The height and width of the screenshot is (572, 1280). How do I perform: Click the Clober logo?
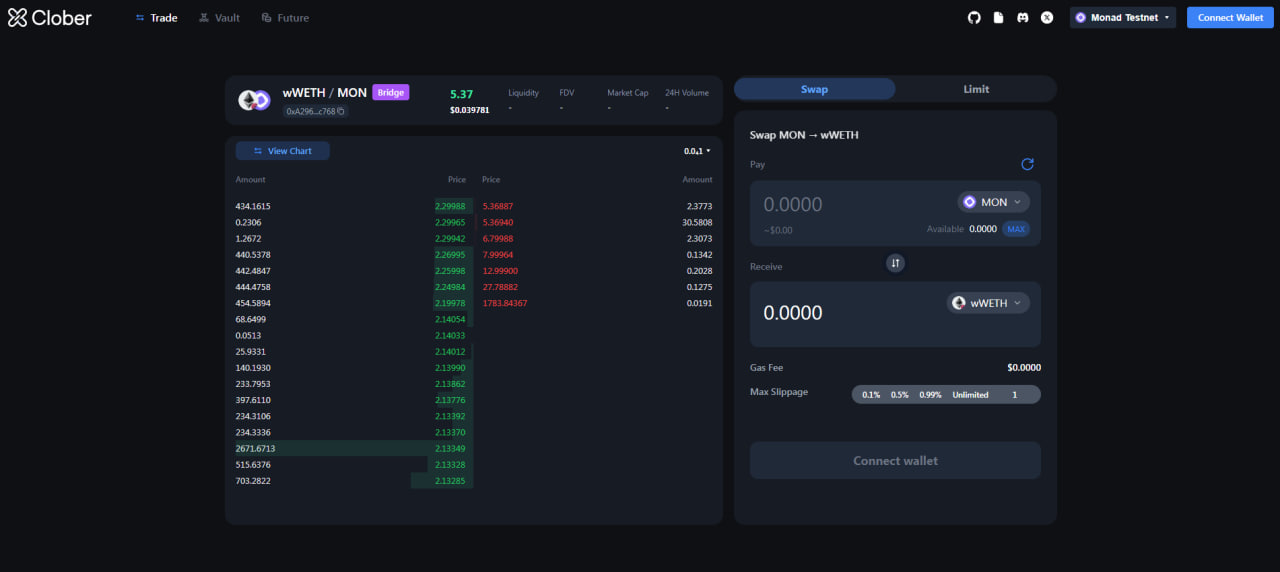[50, 18]
